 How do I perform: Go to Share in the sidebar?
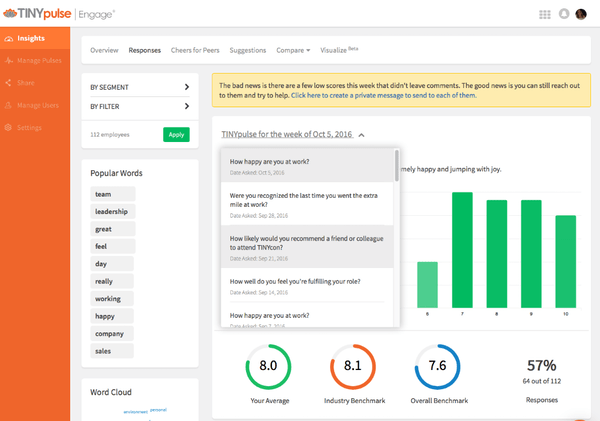(x=35, y=83)
